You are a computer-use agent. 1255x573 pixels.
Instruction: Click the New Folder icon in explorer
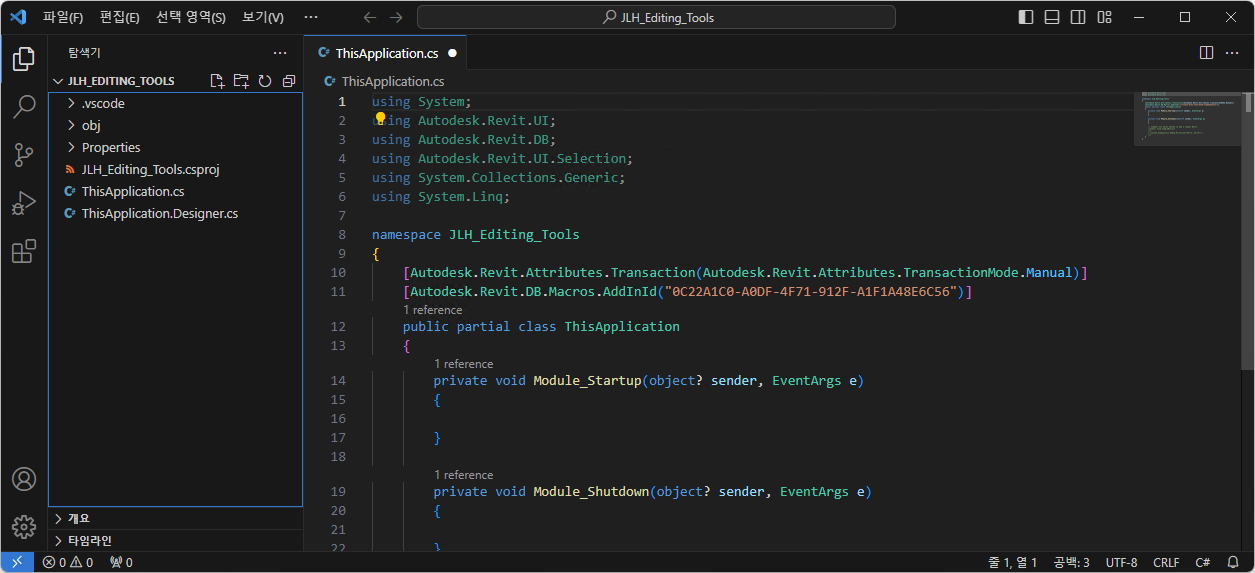(x=241, y=81)
